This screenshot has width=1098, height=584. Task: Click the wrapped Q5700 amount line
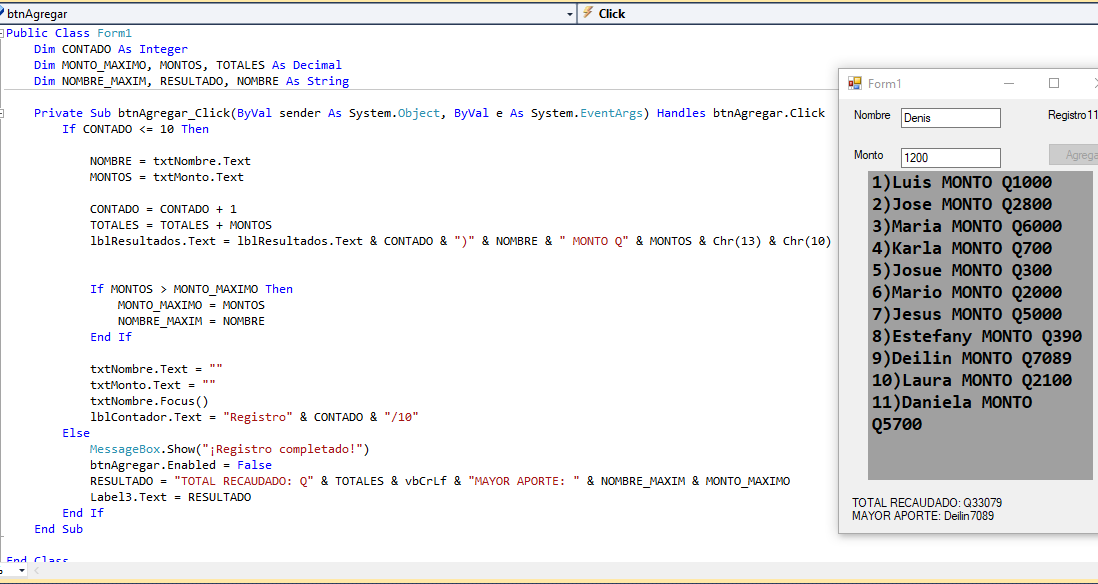click(x=896, y=424)
